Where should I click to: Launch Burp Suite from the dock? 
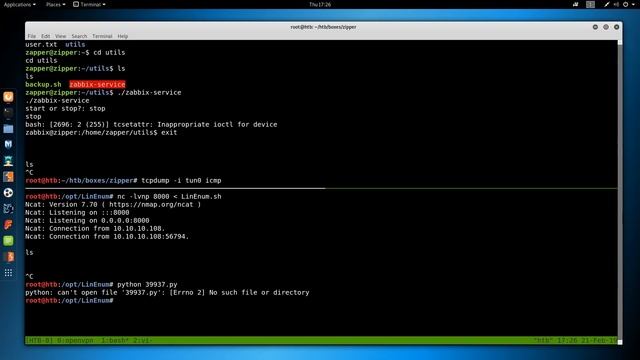[x=8, y=177]
